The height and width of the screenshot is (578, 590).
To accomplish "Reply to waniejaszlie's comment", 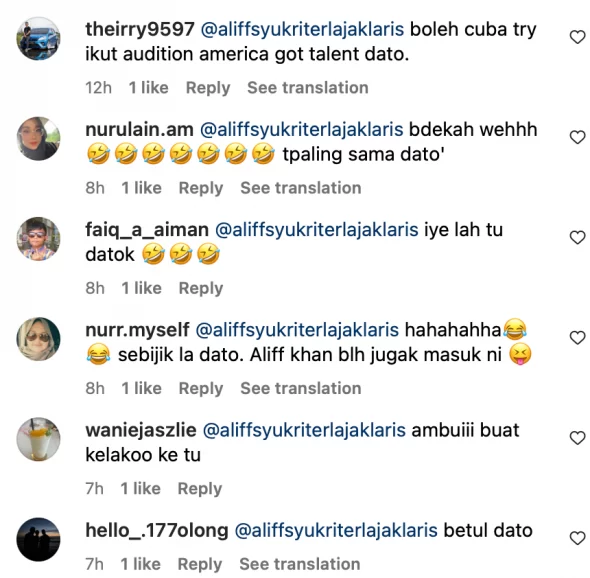I will 200,489.
